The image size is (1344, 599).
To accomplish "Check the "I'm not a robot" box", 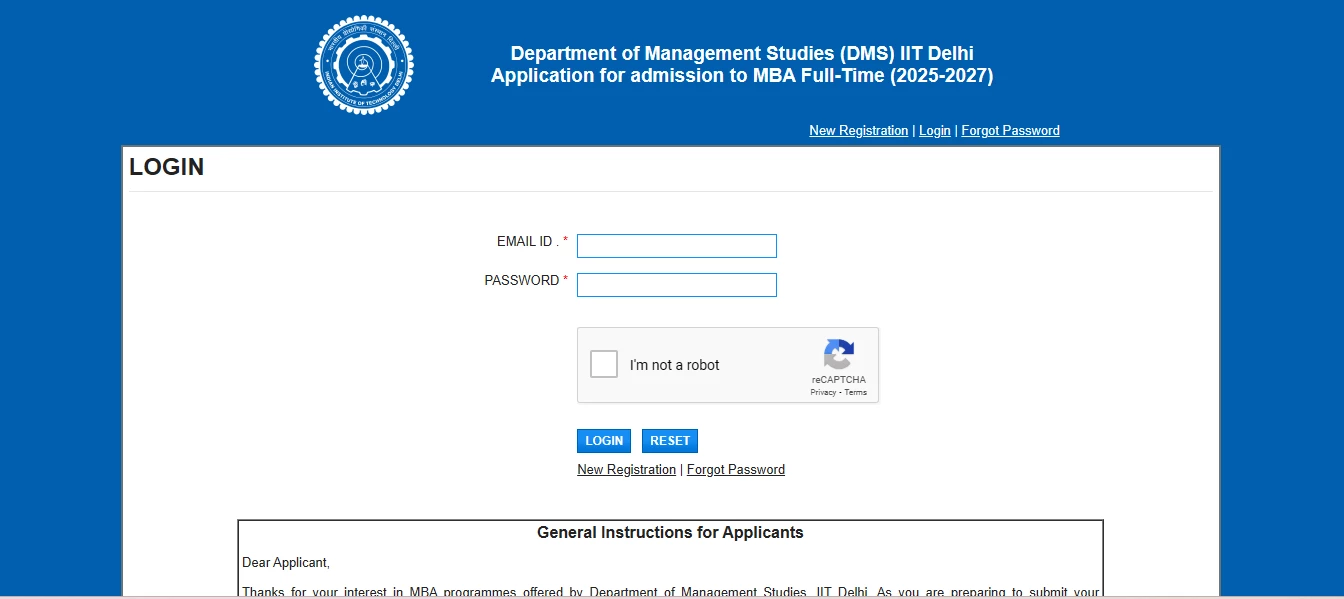I will 603,364.
